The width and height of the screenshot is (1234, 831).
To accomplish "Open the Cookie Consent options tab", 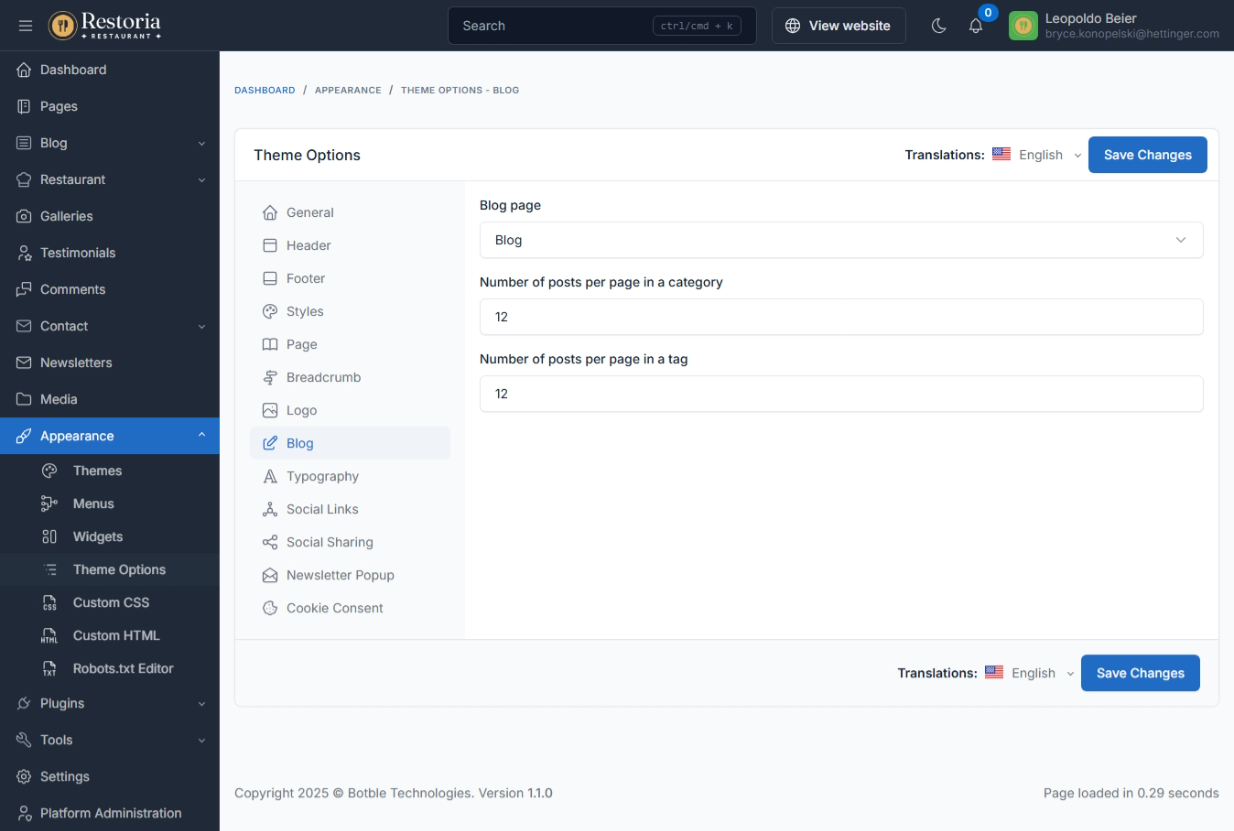I will (334, 608).
